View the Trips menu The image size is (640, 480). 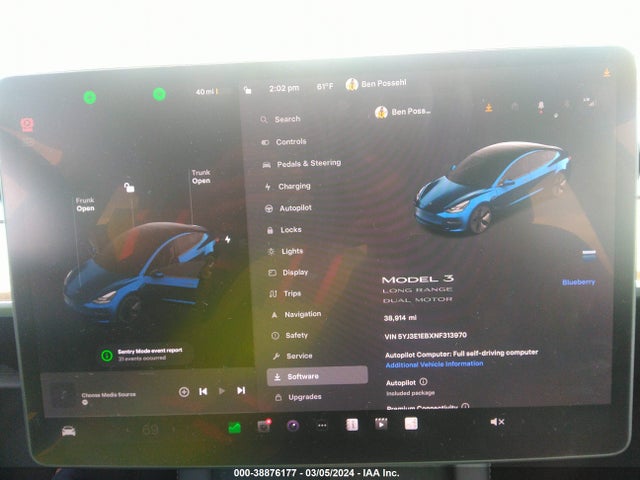point(285,293)
